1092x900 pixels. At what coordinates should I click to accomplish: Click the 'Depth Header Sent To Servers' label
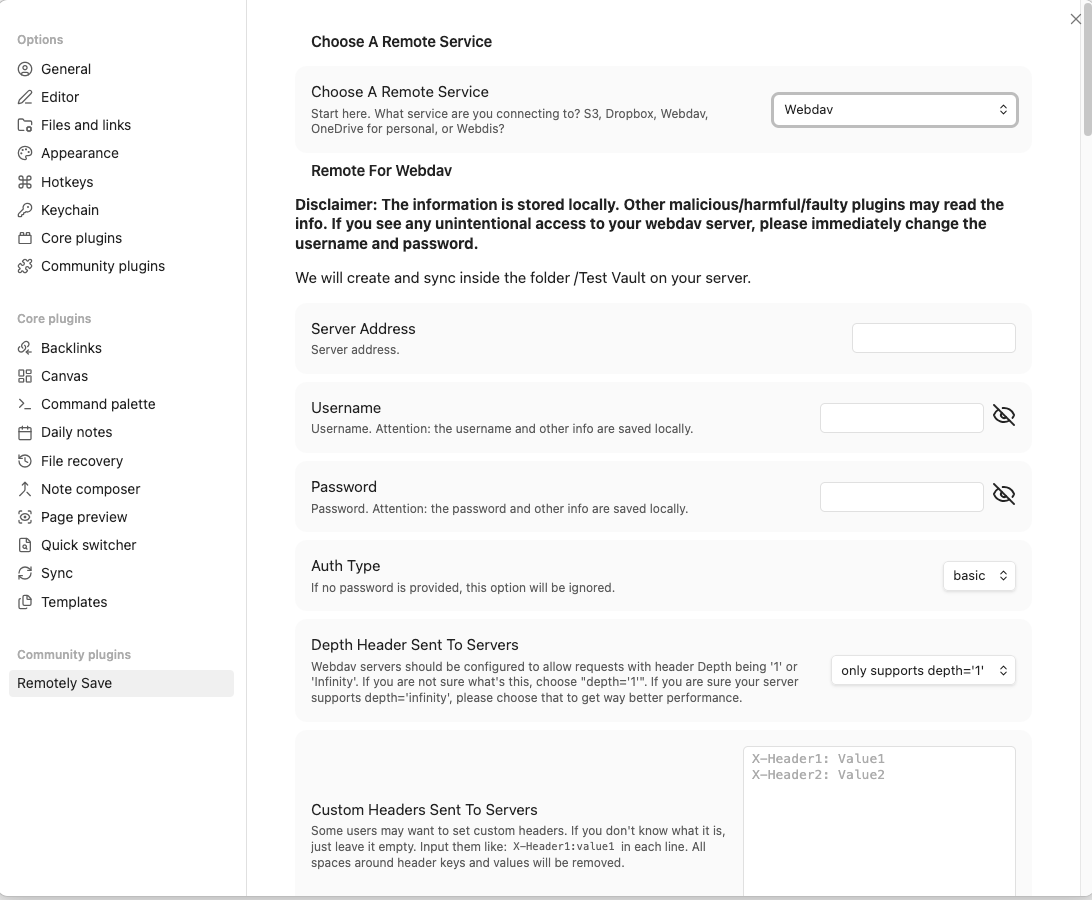(415, 645)
